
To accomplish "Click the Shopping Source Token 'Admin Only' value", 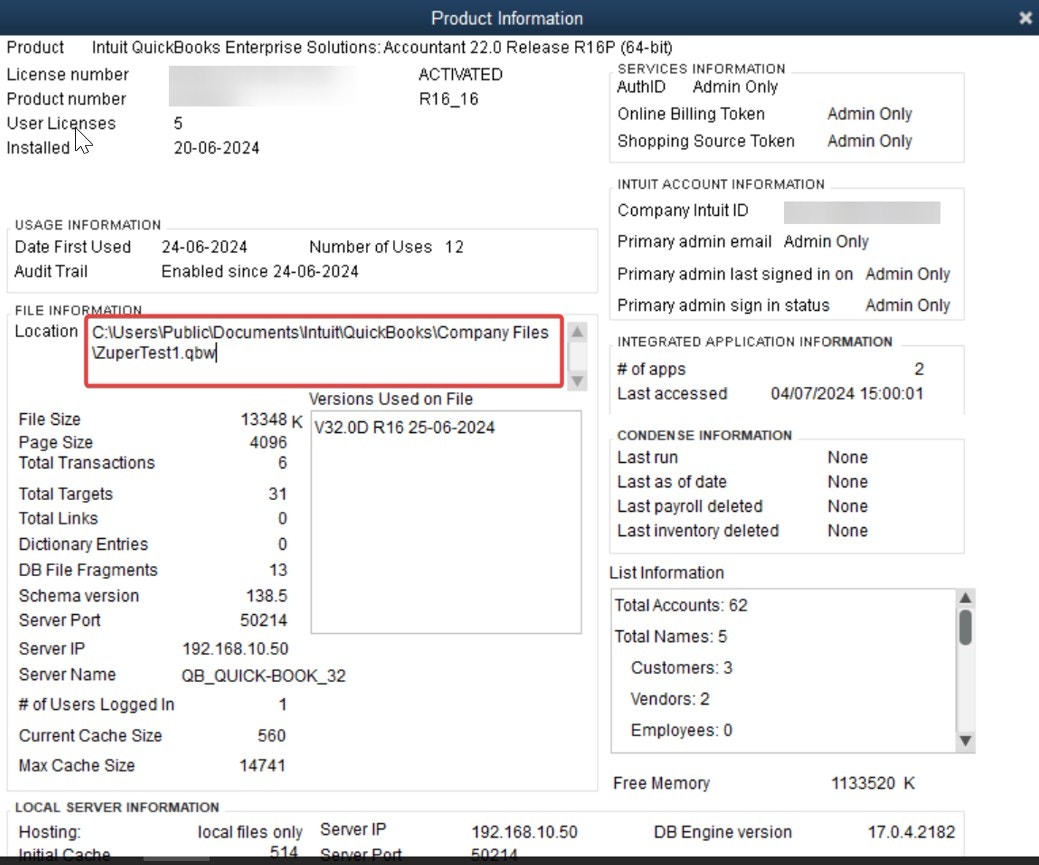I will (x=869, y=141).
